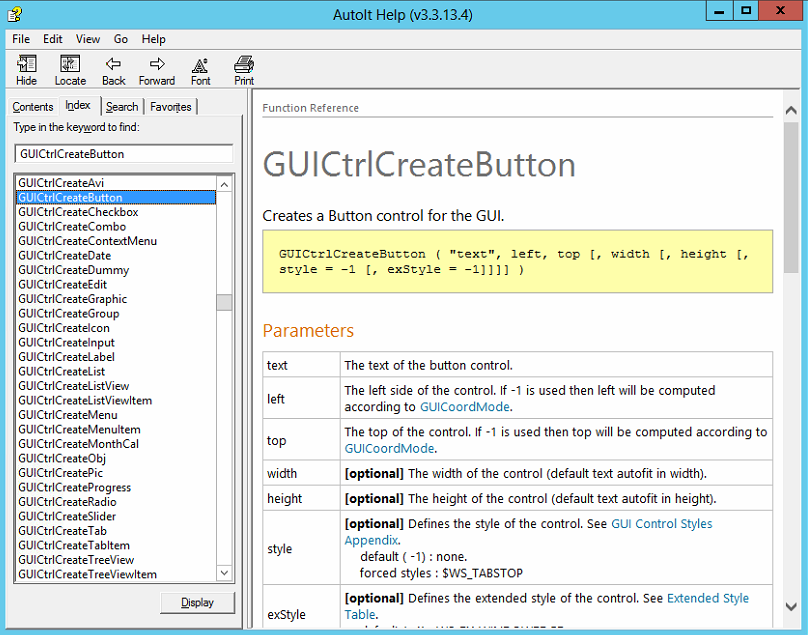The image size is (808, 635).
Task: Open the View menu
Action: point(88,39)
